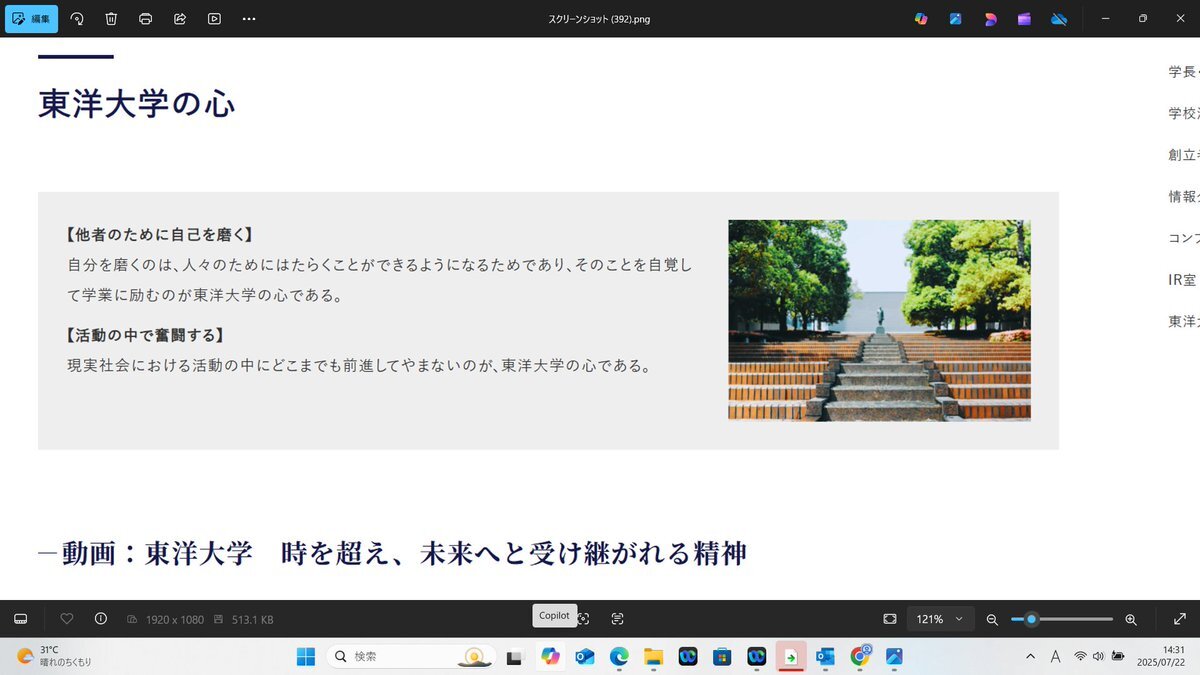Expand the hidden system tray icons chevron
This screenshot has width=1200, height=675.
1030,656
